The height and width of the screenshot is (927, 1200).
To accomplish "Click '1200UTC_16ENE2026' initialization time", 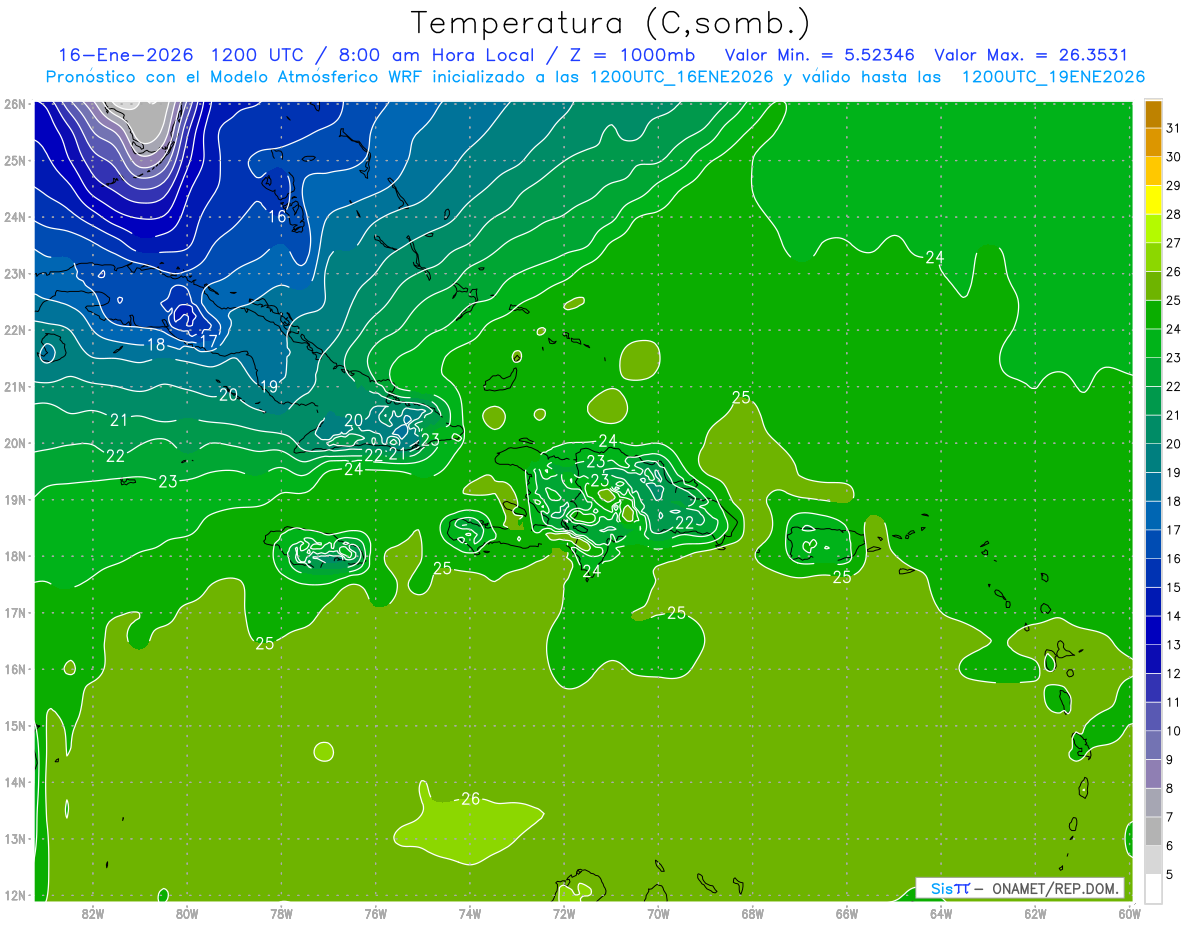I will 680,77.
